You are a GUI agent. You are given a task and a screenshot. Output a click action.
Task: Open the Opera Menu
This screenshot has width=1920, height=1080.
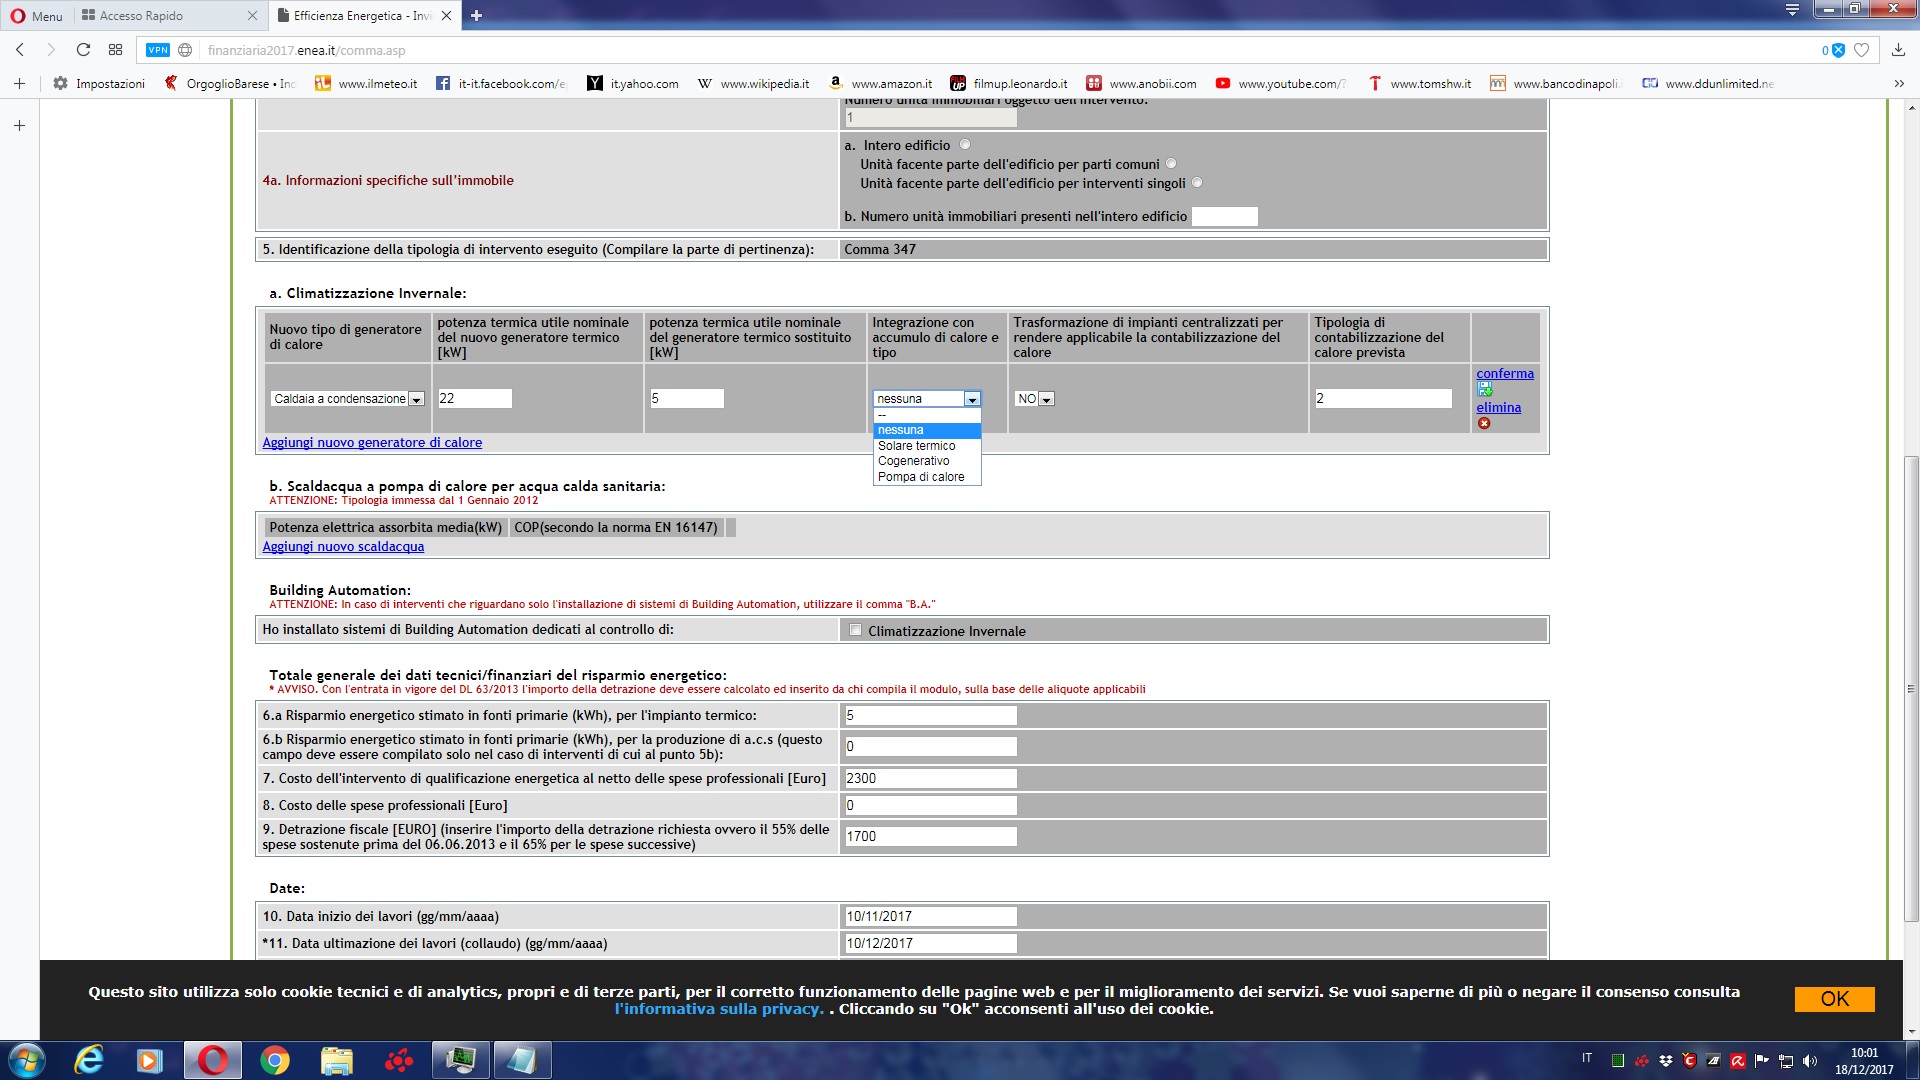[36, 15]
